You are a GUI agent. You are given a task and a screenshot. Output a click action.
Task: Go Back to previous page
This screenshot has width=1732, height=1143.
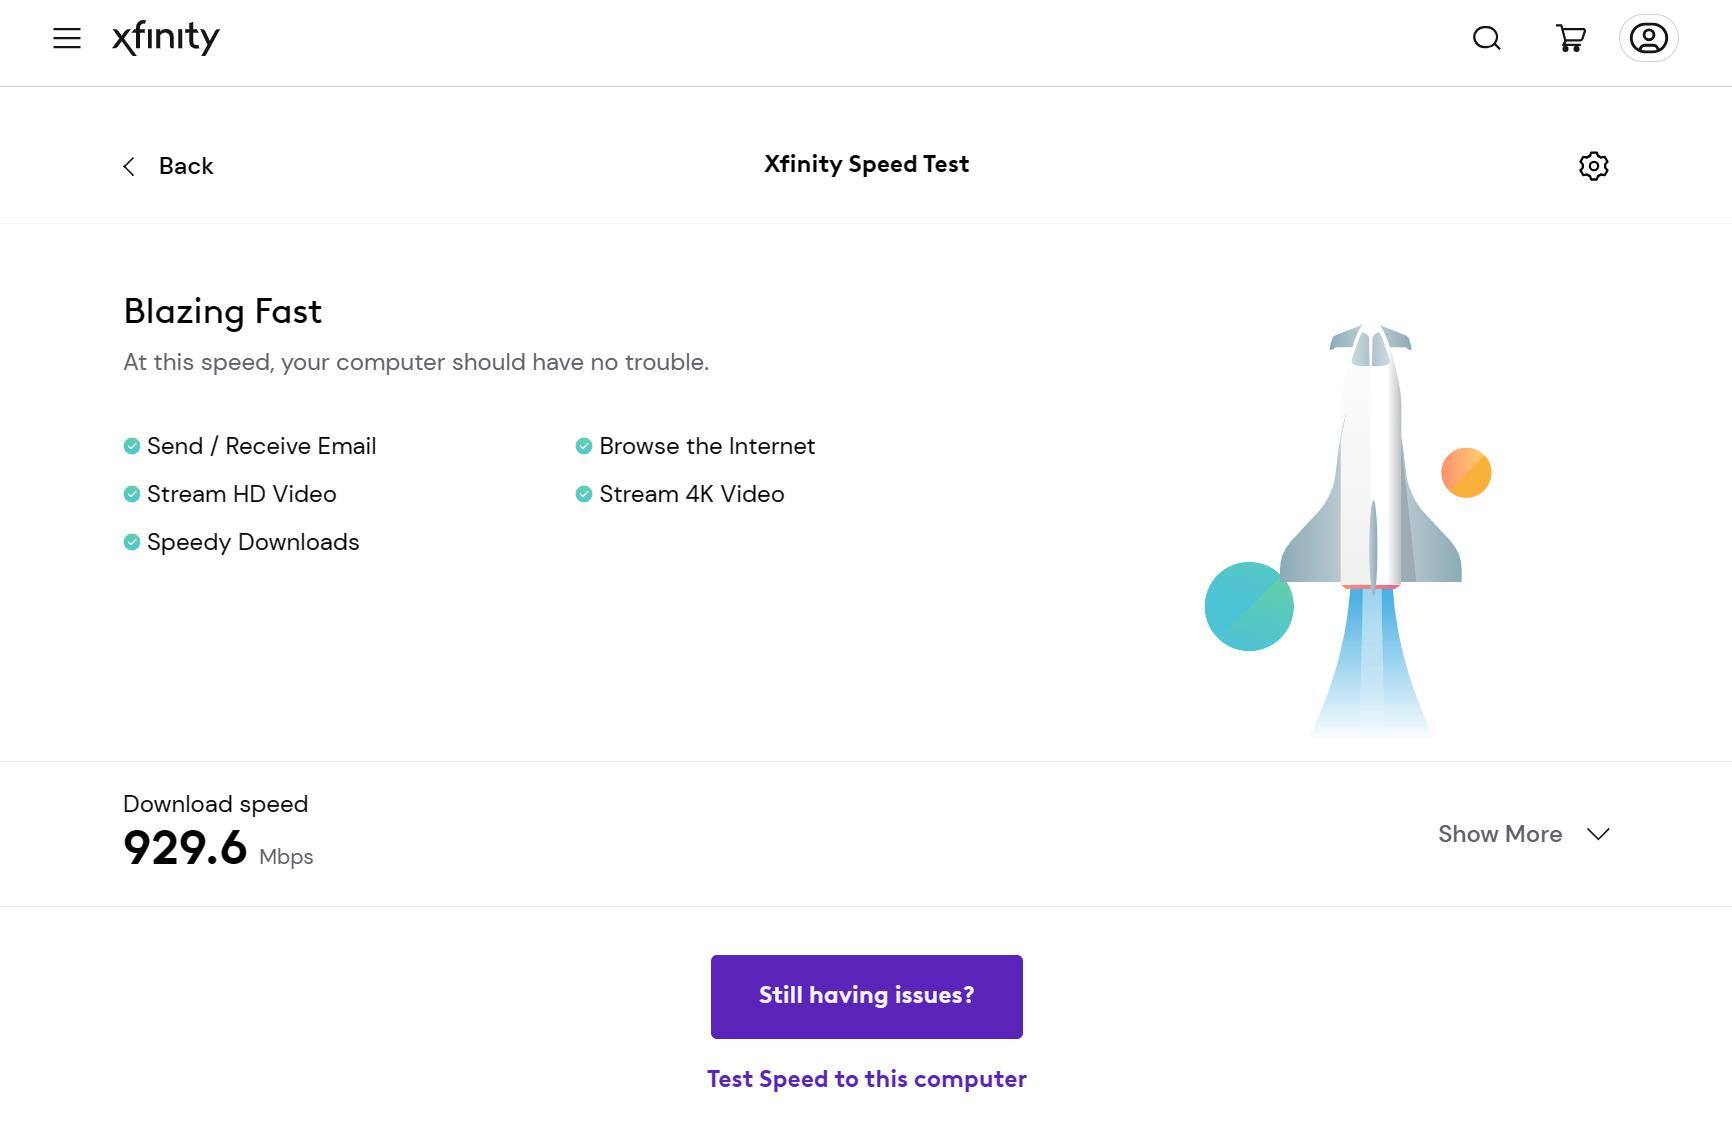pos(186,166)
